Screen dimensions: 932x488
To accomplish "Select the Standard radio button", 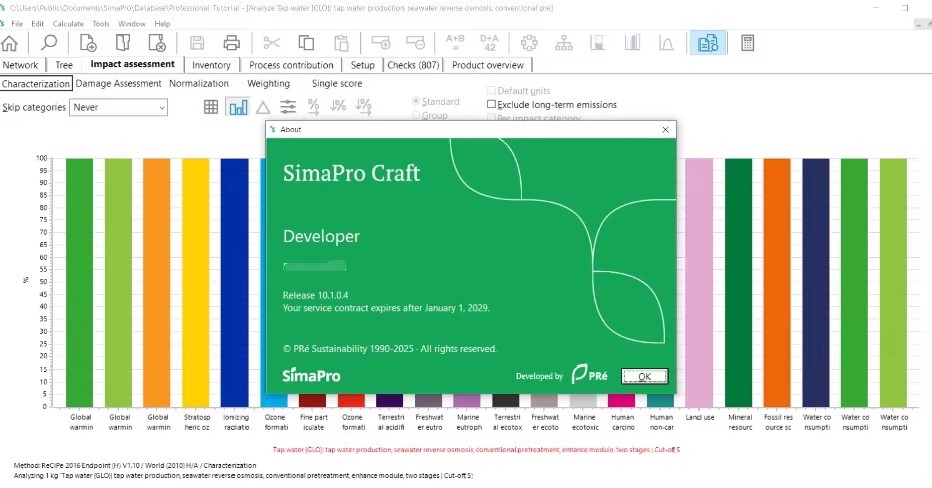I will (416, 101).
